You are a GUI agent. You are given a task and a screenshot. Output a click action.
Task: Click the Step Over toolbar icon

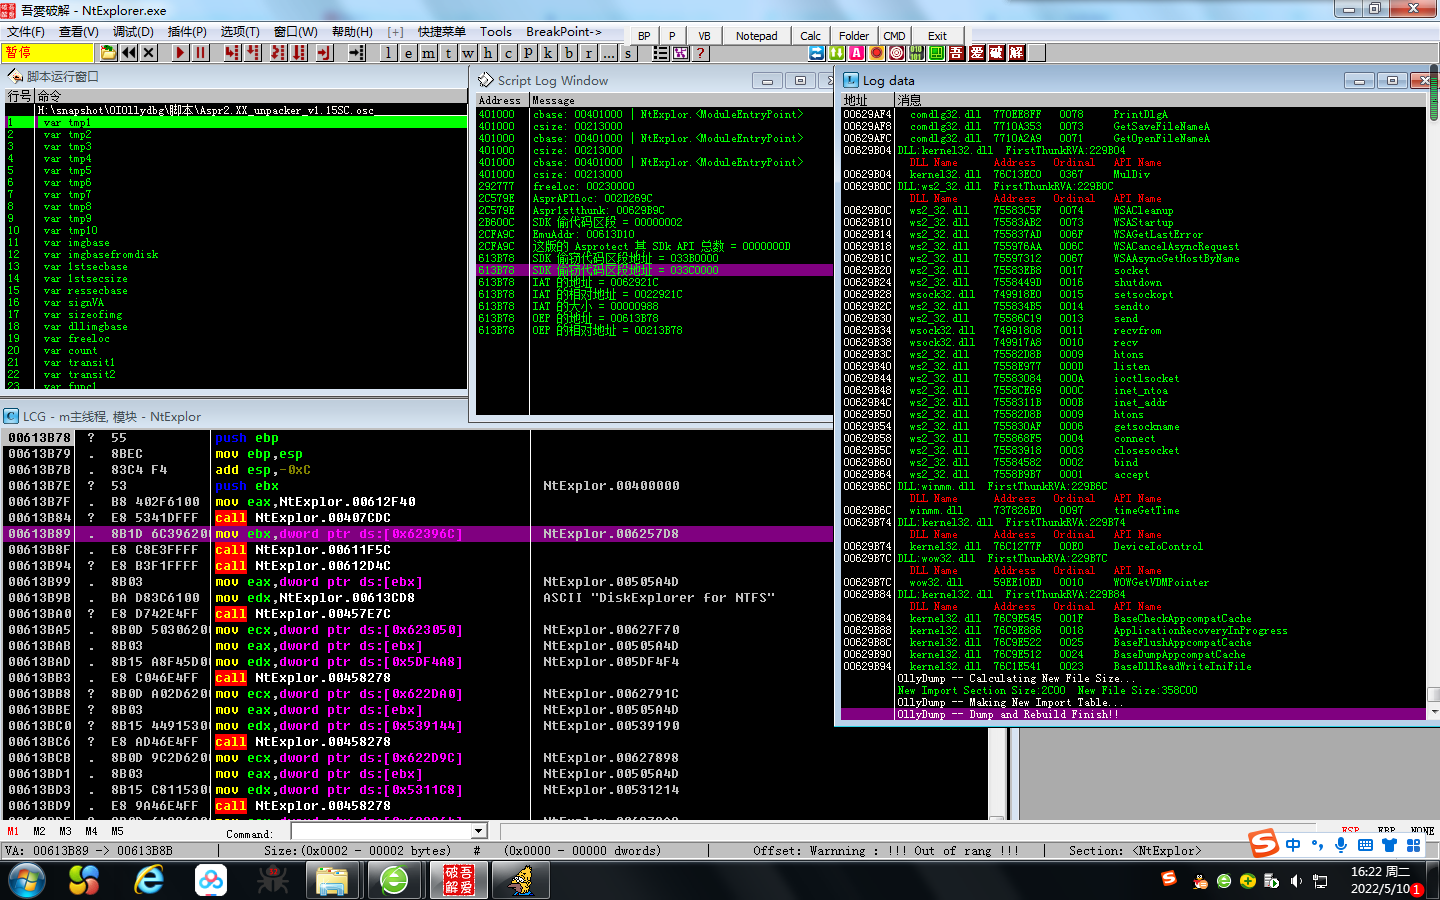253,53
